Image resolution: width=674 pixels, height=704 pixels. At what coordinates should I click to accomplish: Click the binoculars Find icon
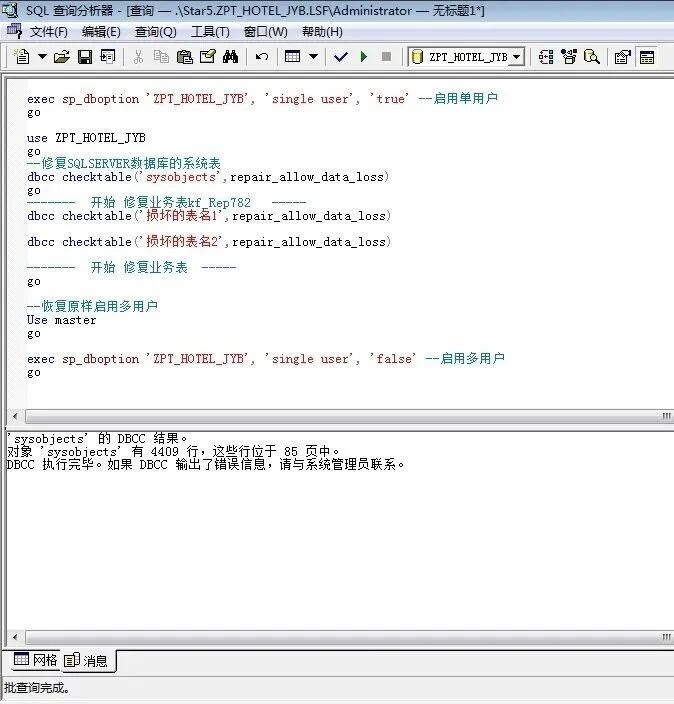pos(230,57)
